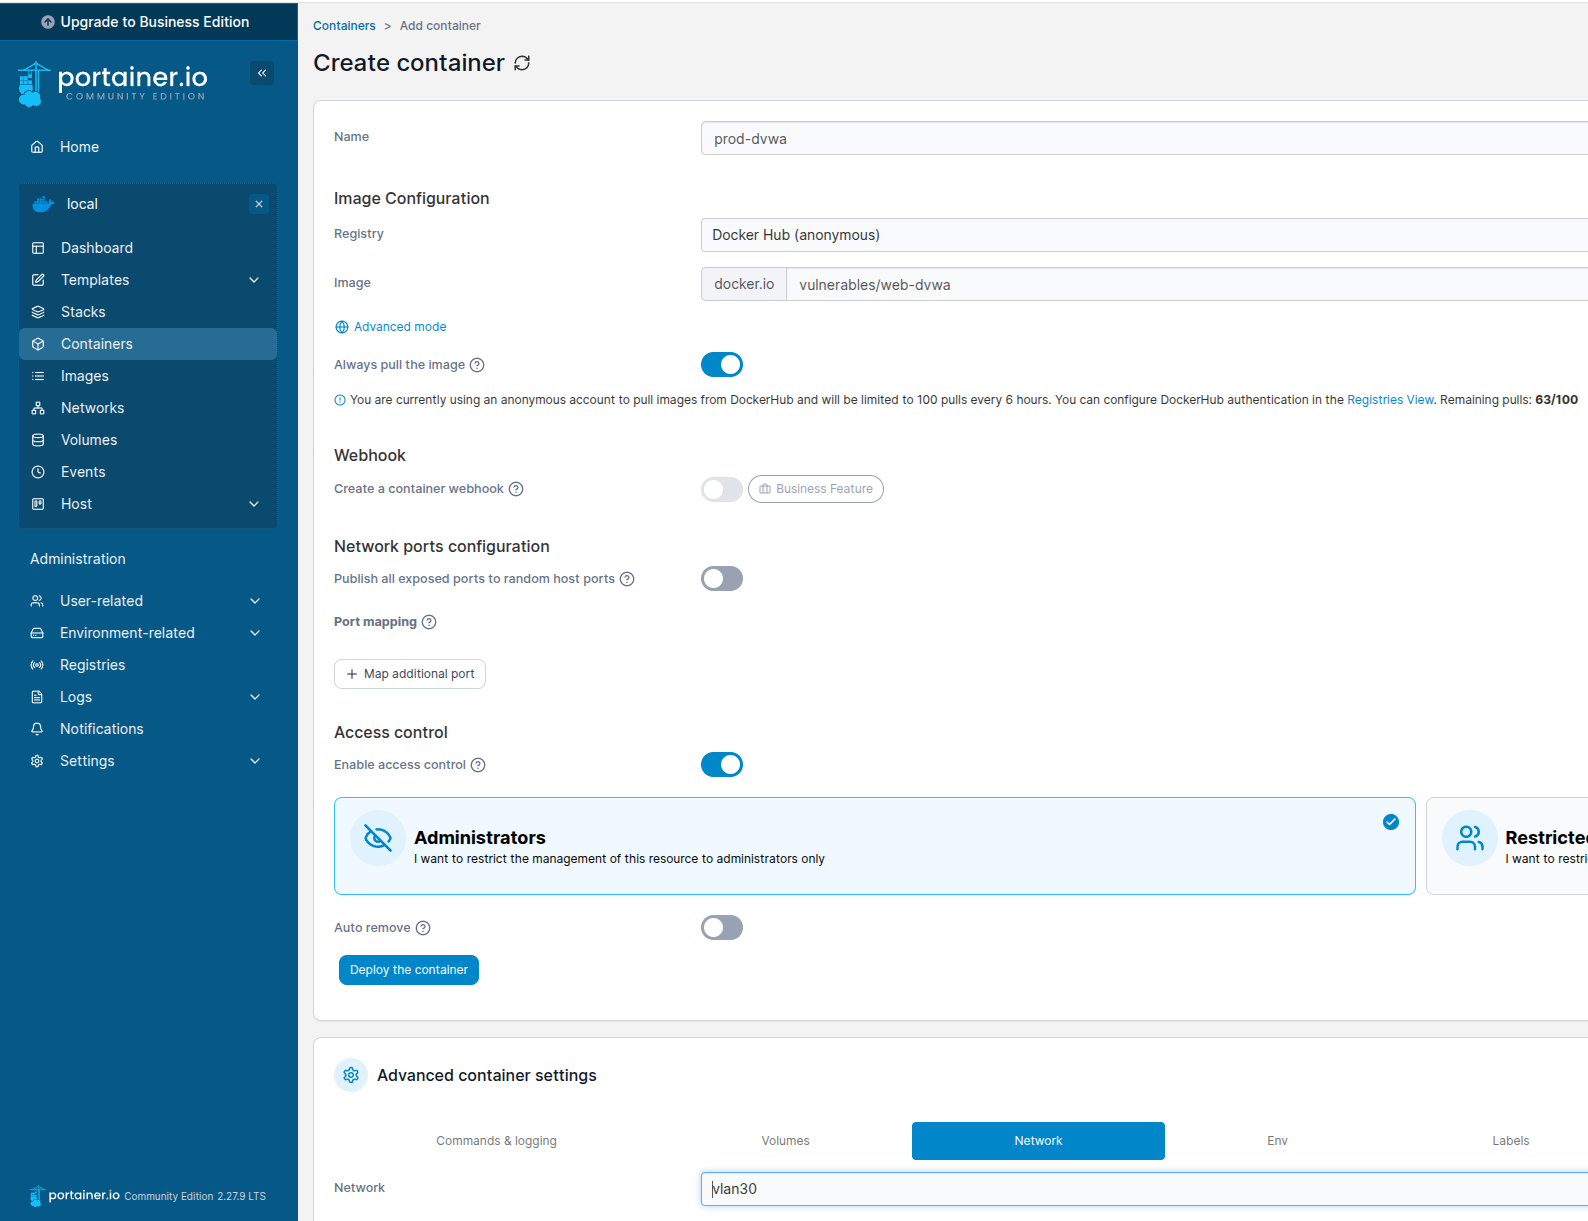Switch to the Volumes tab
Image resolution: width=1588 pixels, height=1221 pixels.
click(785, 1141)
